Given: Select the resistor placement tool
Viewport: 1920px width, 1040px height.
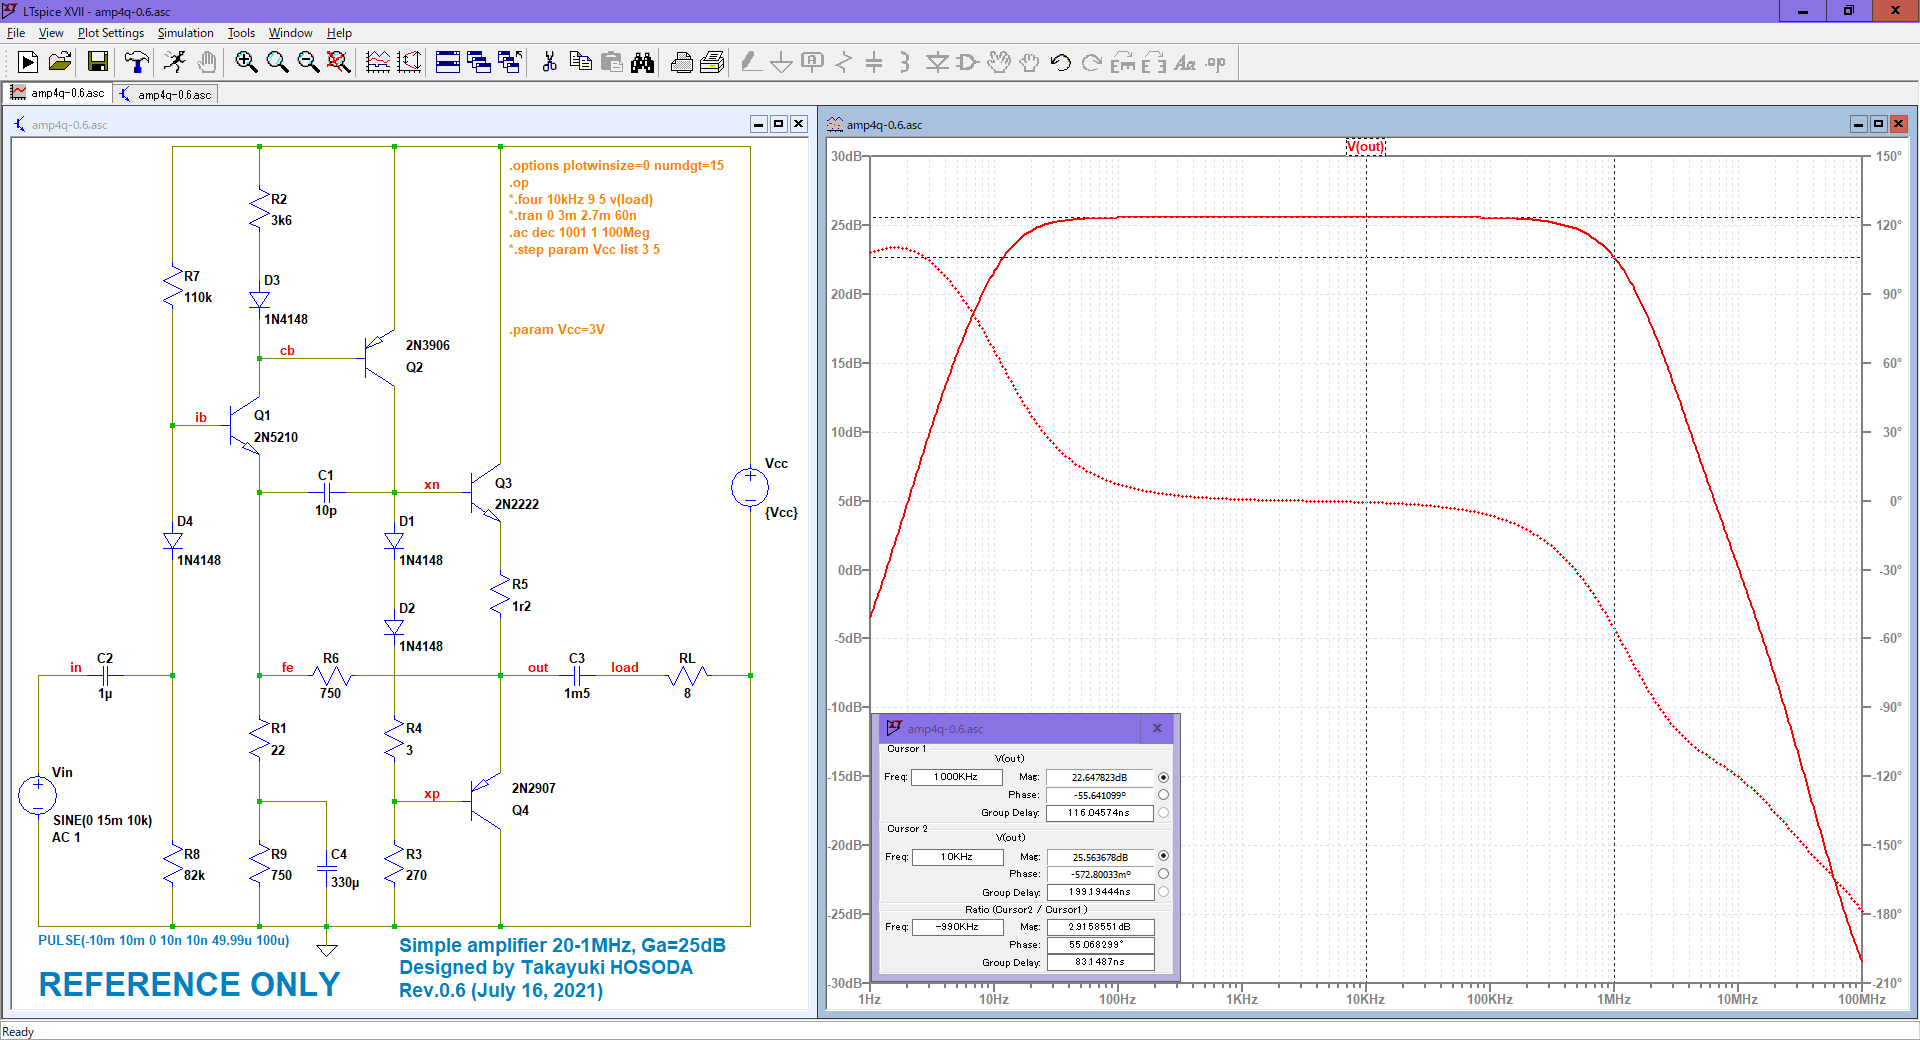Looking at the screenshot, I should pyautogui.click(x=844, y=62).
